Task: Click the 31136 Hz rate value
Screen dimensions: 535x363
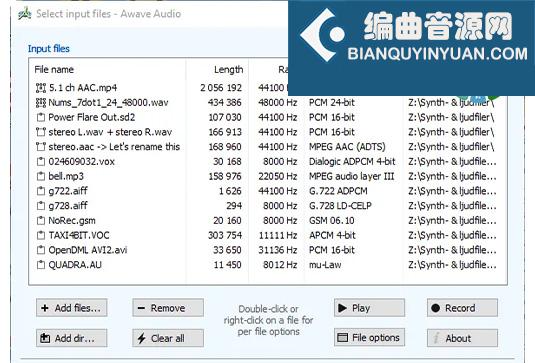Action: tap(278, 250)
